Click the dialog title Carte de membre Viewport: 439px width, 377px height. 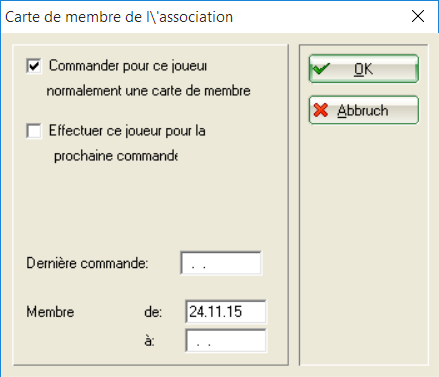point(119,17)
